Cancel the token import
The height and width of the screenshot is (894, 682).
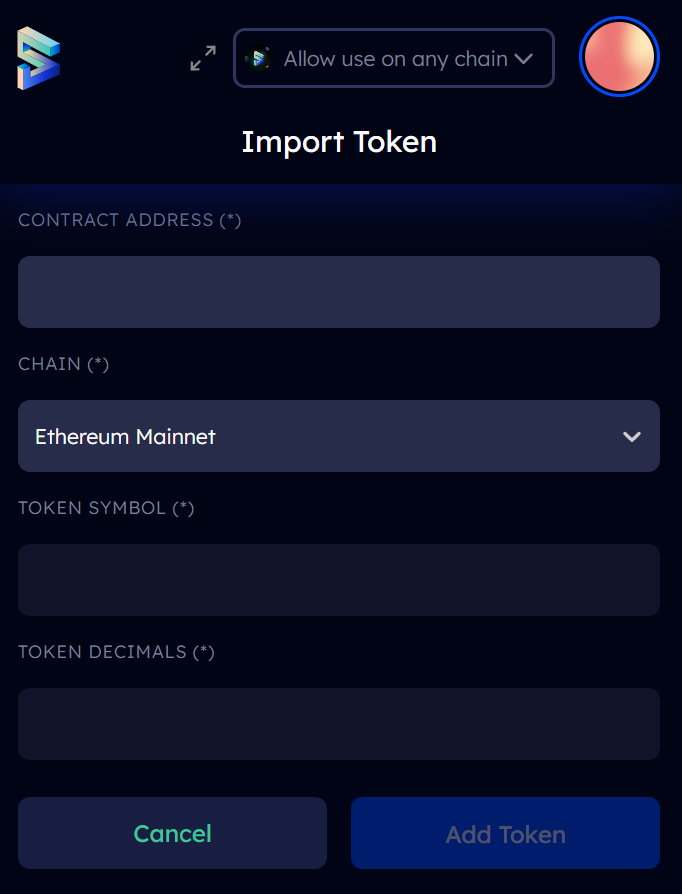(172, 833)
